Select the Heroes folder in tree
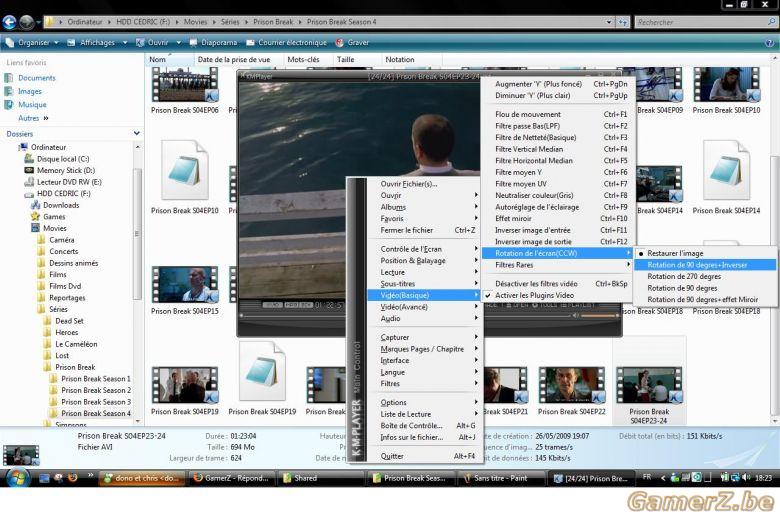The image size is (780, 519). pos(66,332)
